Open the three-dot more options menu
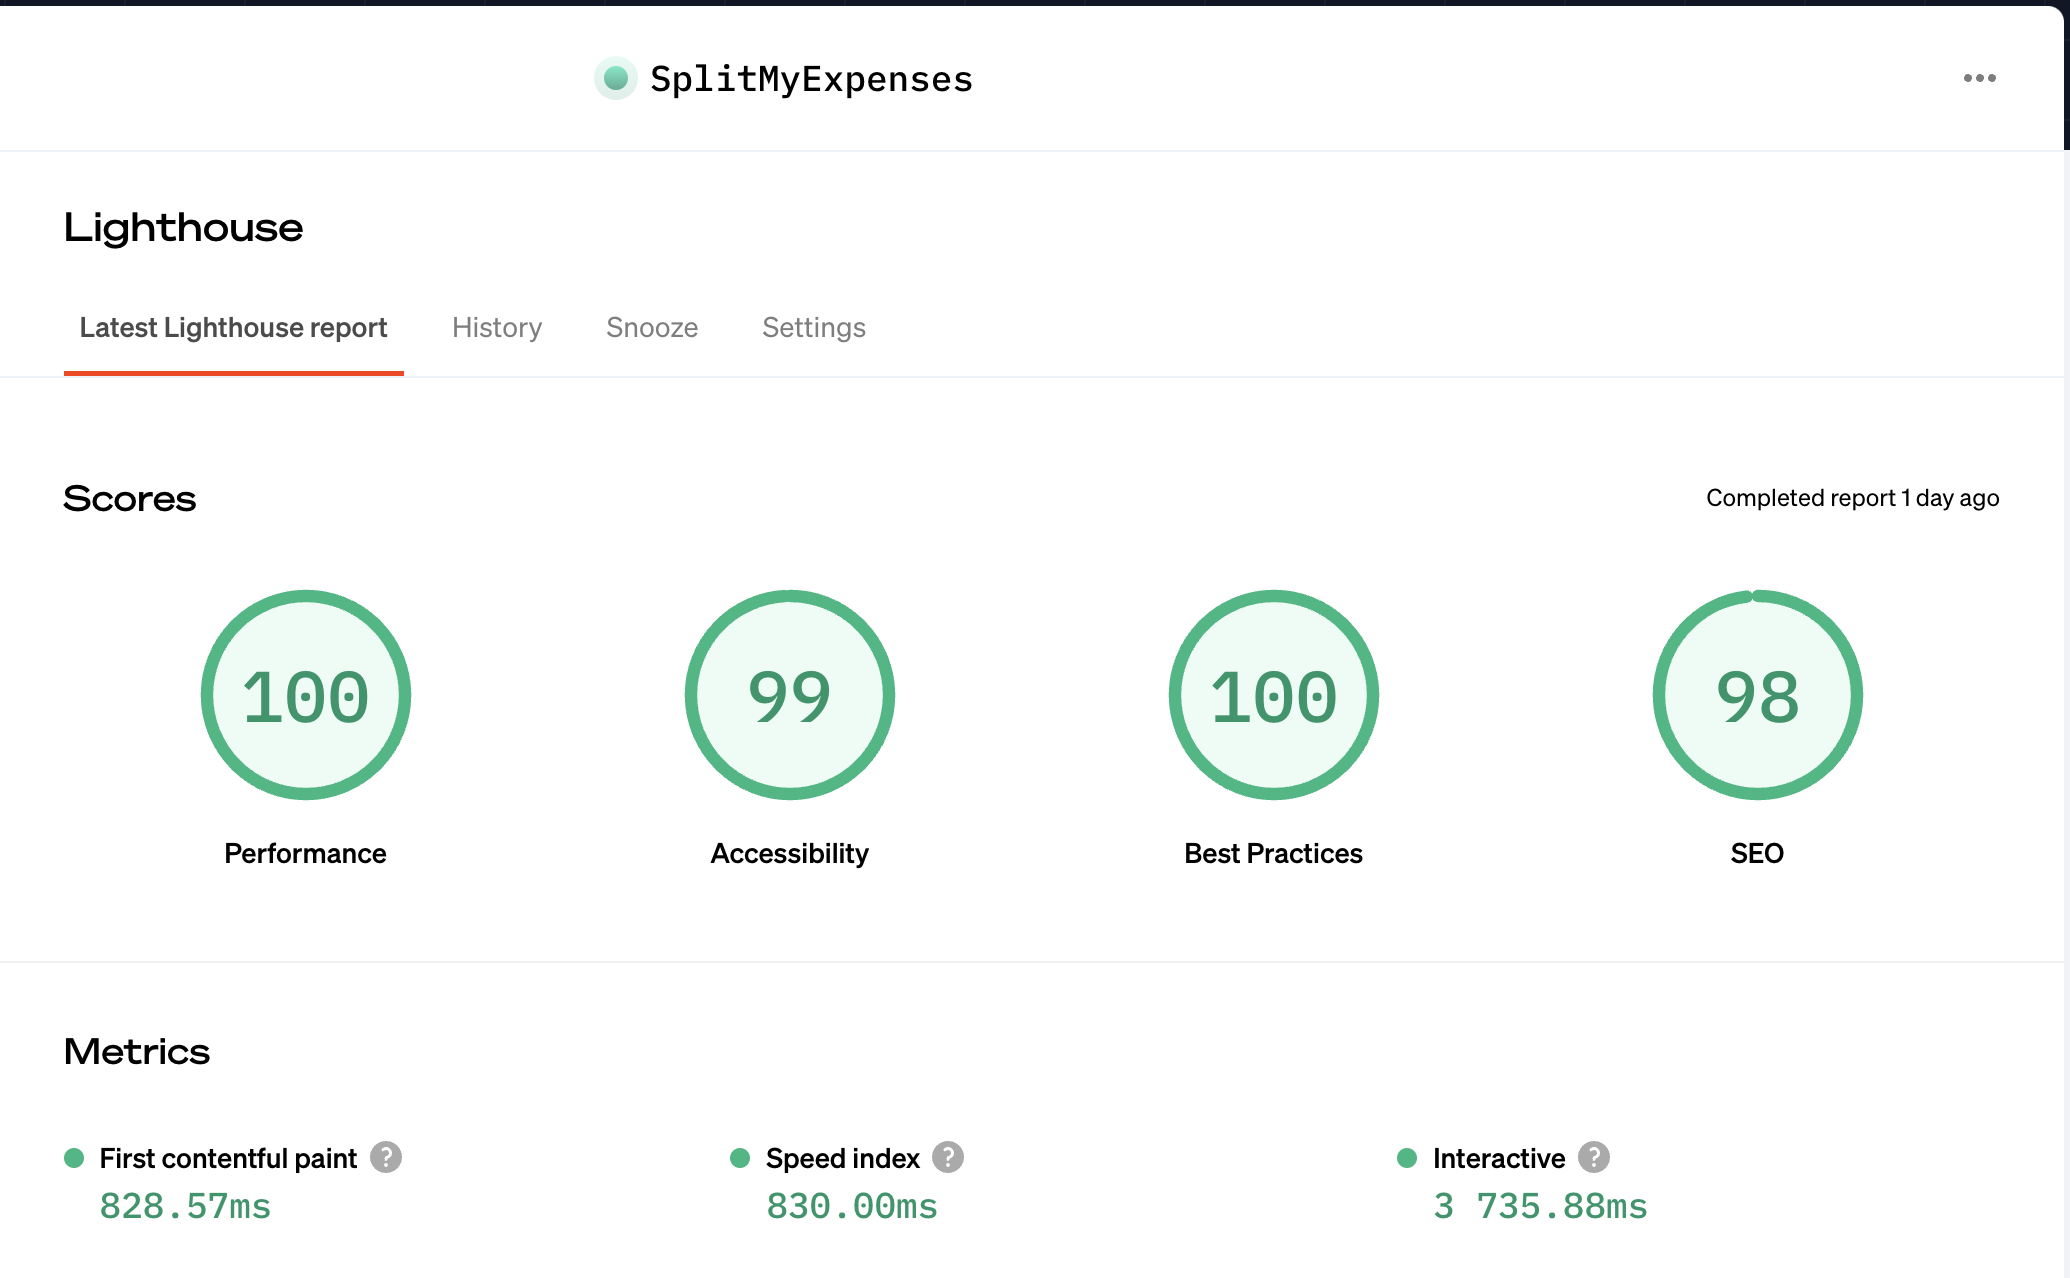This screenshot has height=1278, width=2070. pyautogui.click(x=1979, y=78)
